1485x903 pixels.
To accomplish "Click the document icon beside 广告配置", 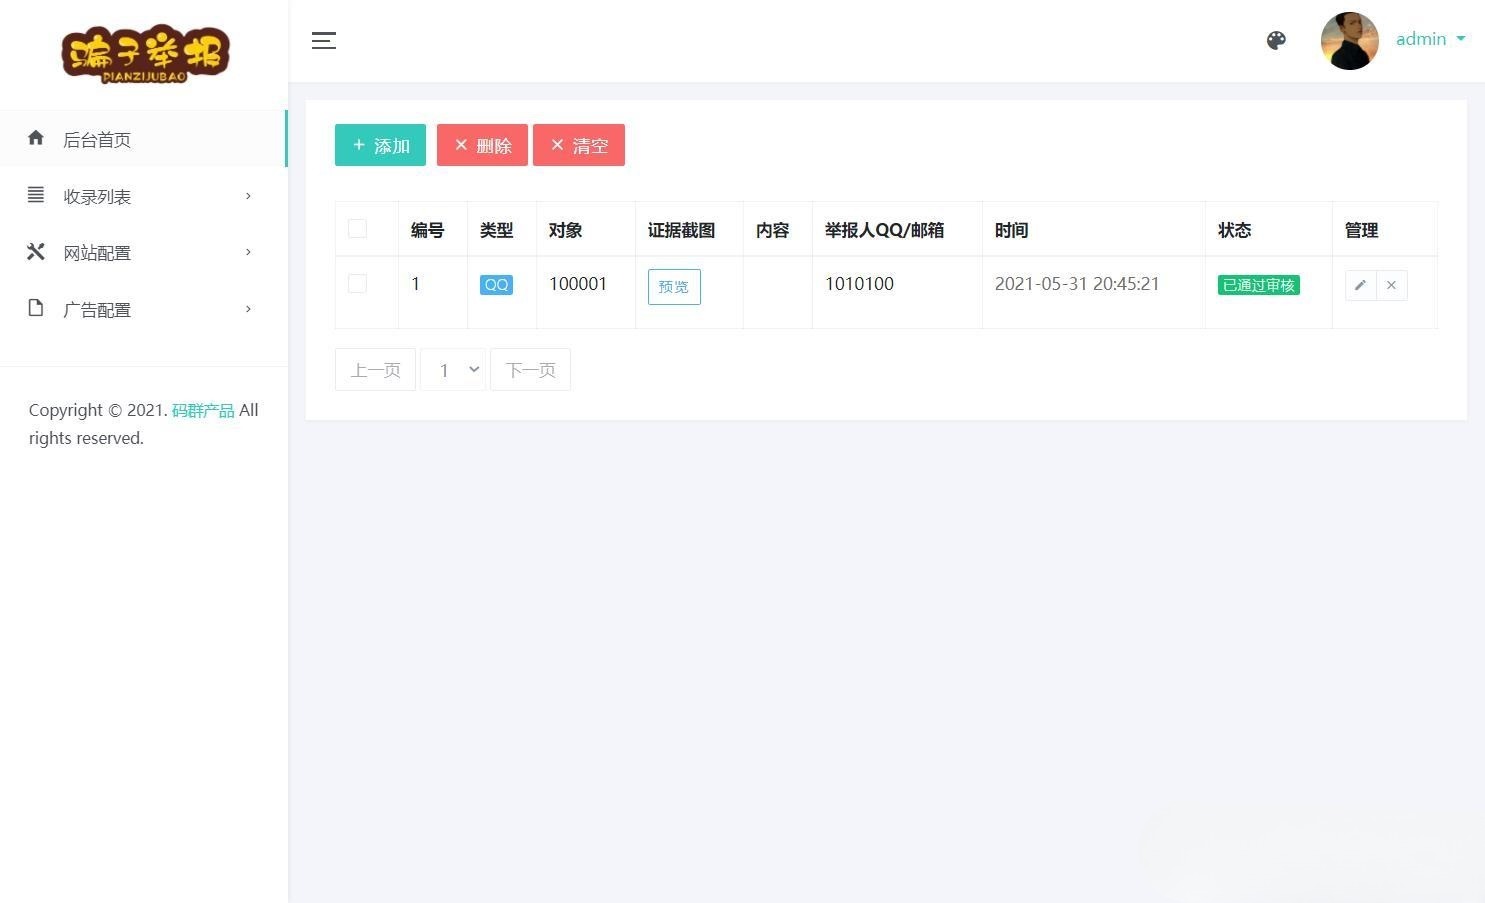I will pyautogui.click(x=36, y=308).
